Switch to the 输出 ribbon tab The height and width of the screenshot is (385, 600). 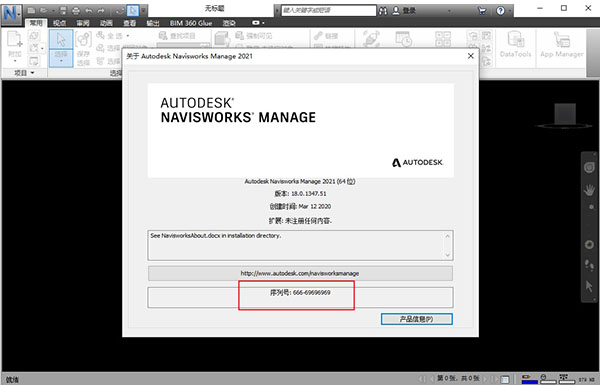tap(153, 23)
